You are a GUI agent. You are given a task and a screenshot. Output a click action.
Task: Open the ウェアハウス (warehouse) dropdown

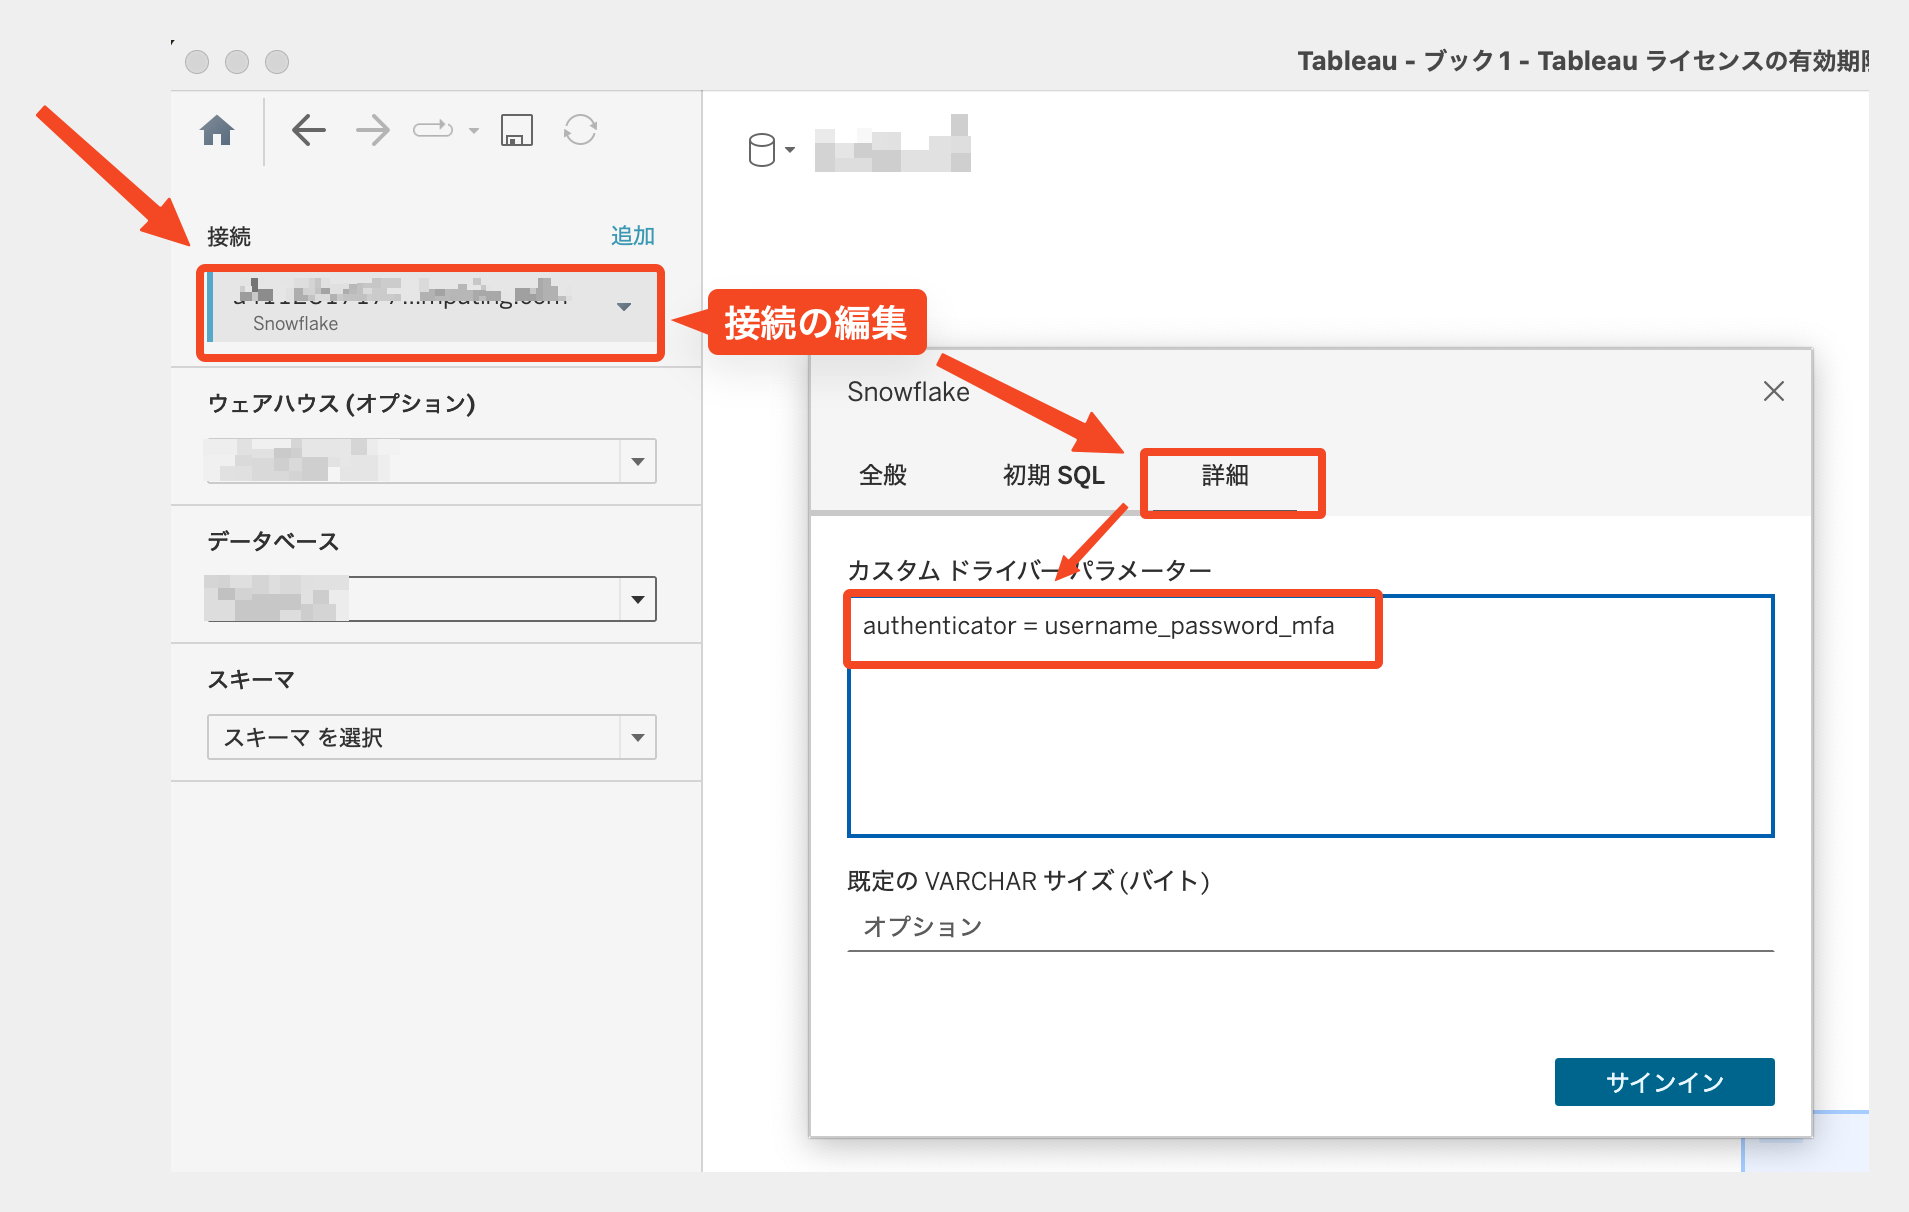tap(637, 461)
